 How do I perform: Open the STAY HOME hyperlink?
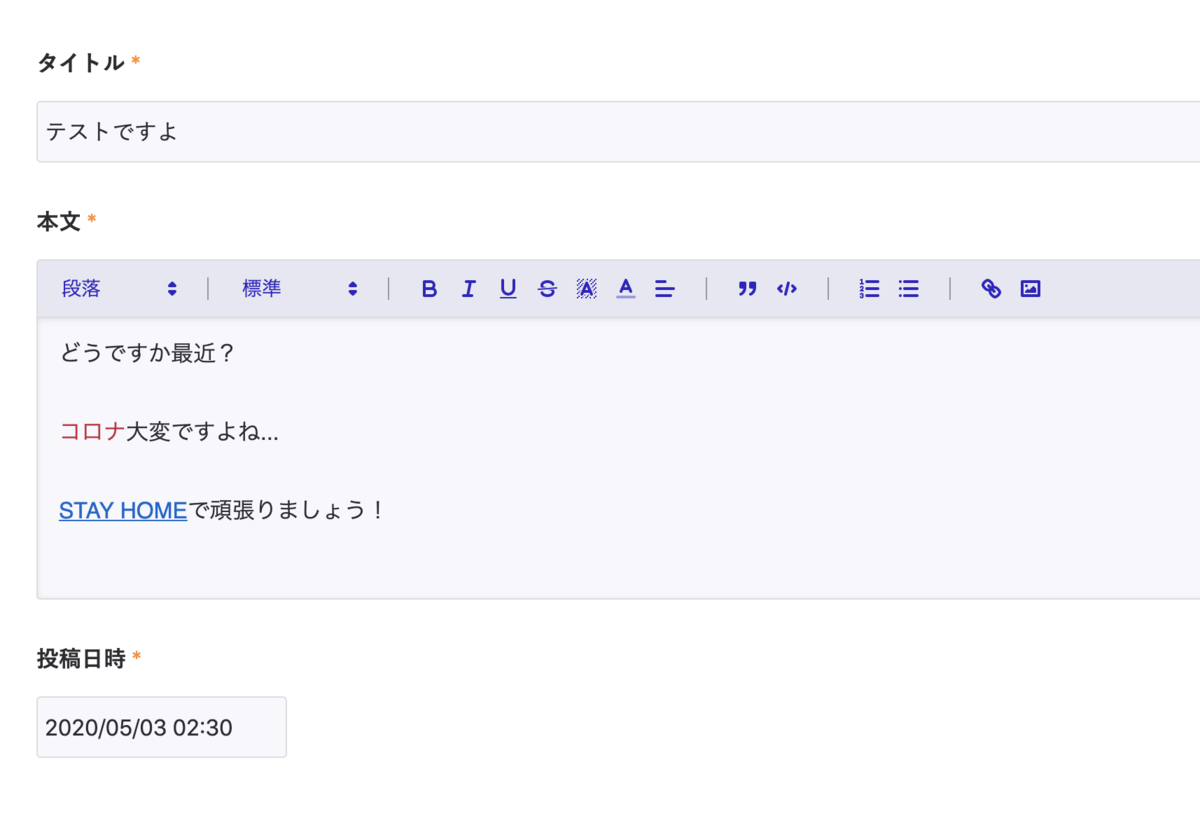(122, 510)
